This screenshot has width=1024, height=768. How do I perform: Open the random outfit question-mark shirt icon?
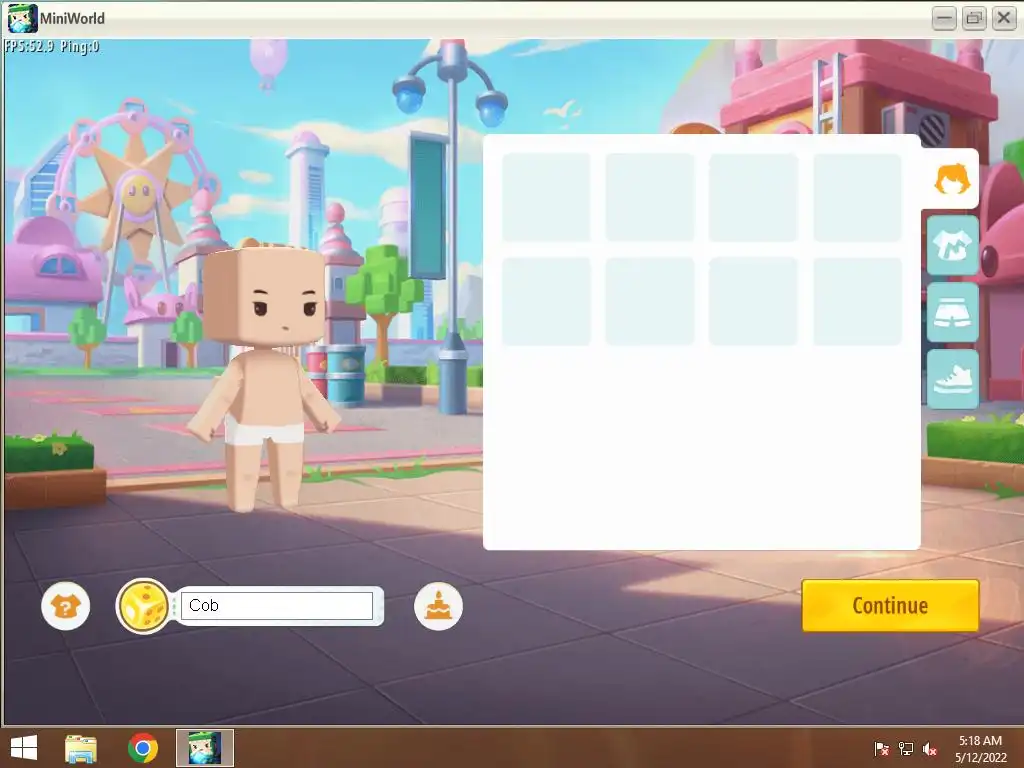65,607
